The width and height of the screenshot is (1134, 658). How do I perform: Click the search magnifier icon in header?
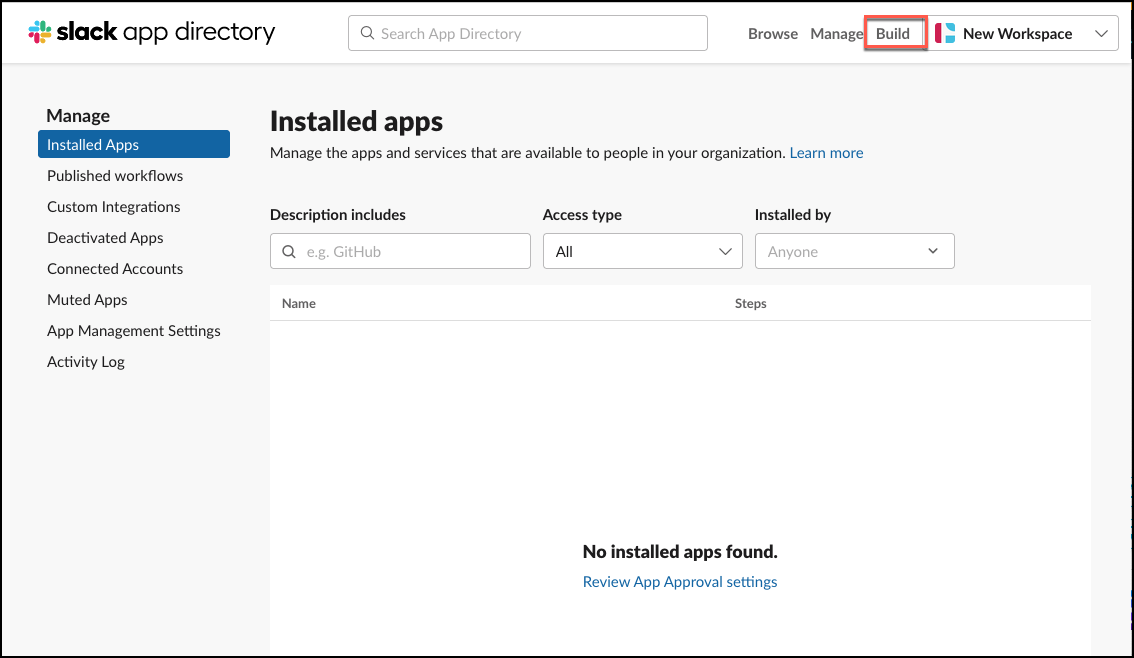coord(367,33)
